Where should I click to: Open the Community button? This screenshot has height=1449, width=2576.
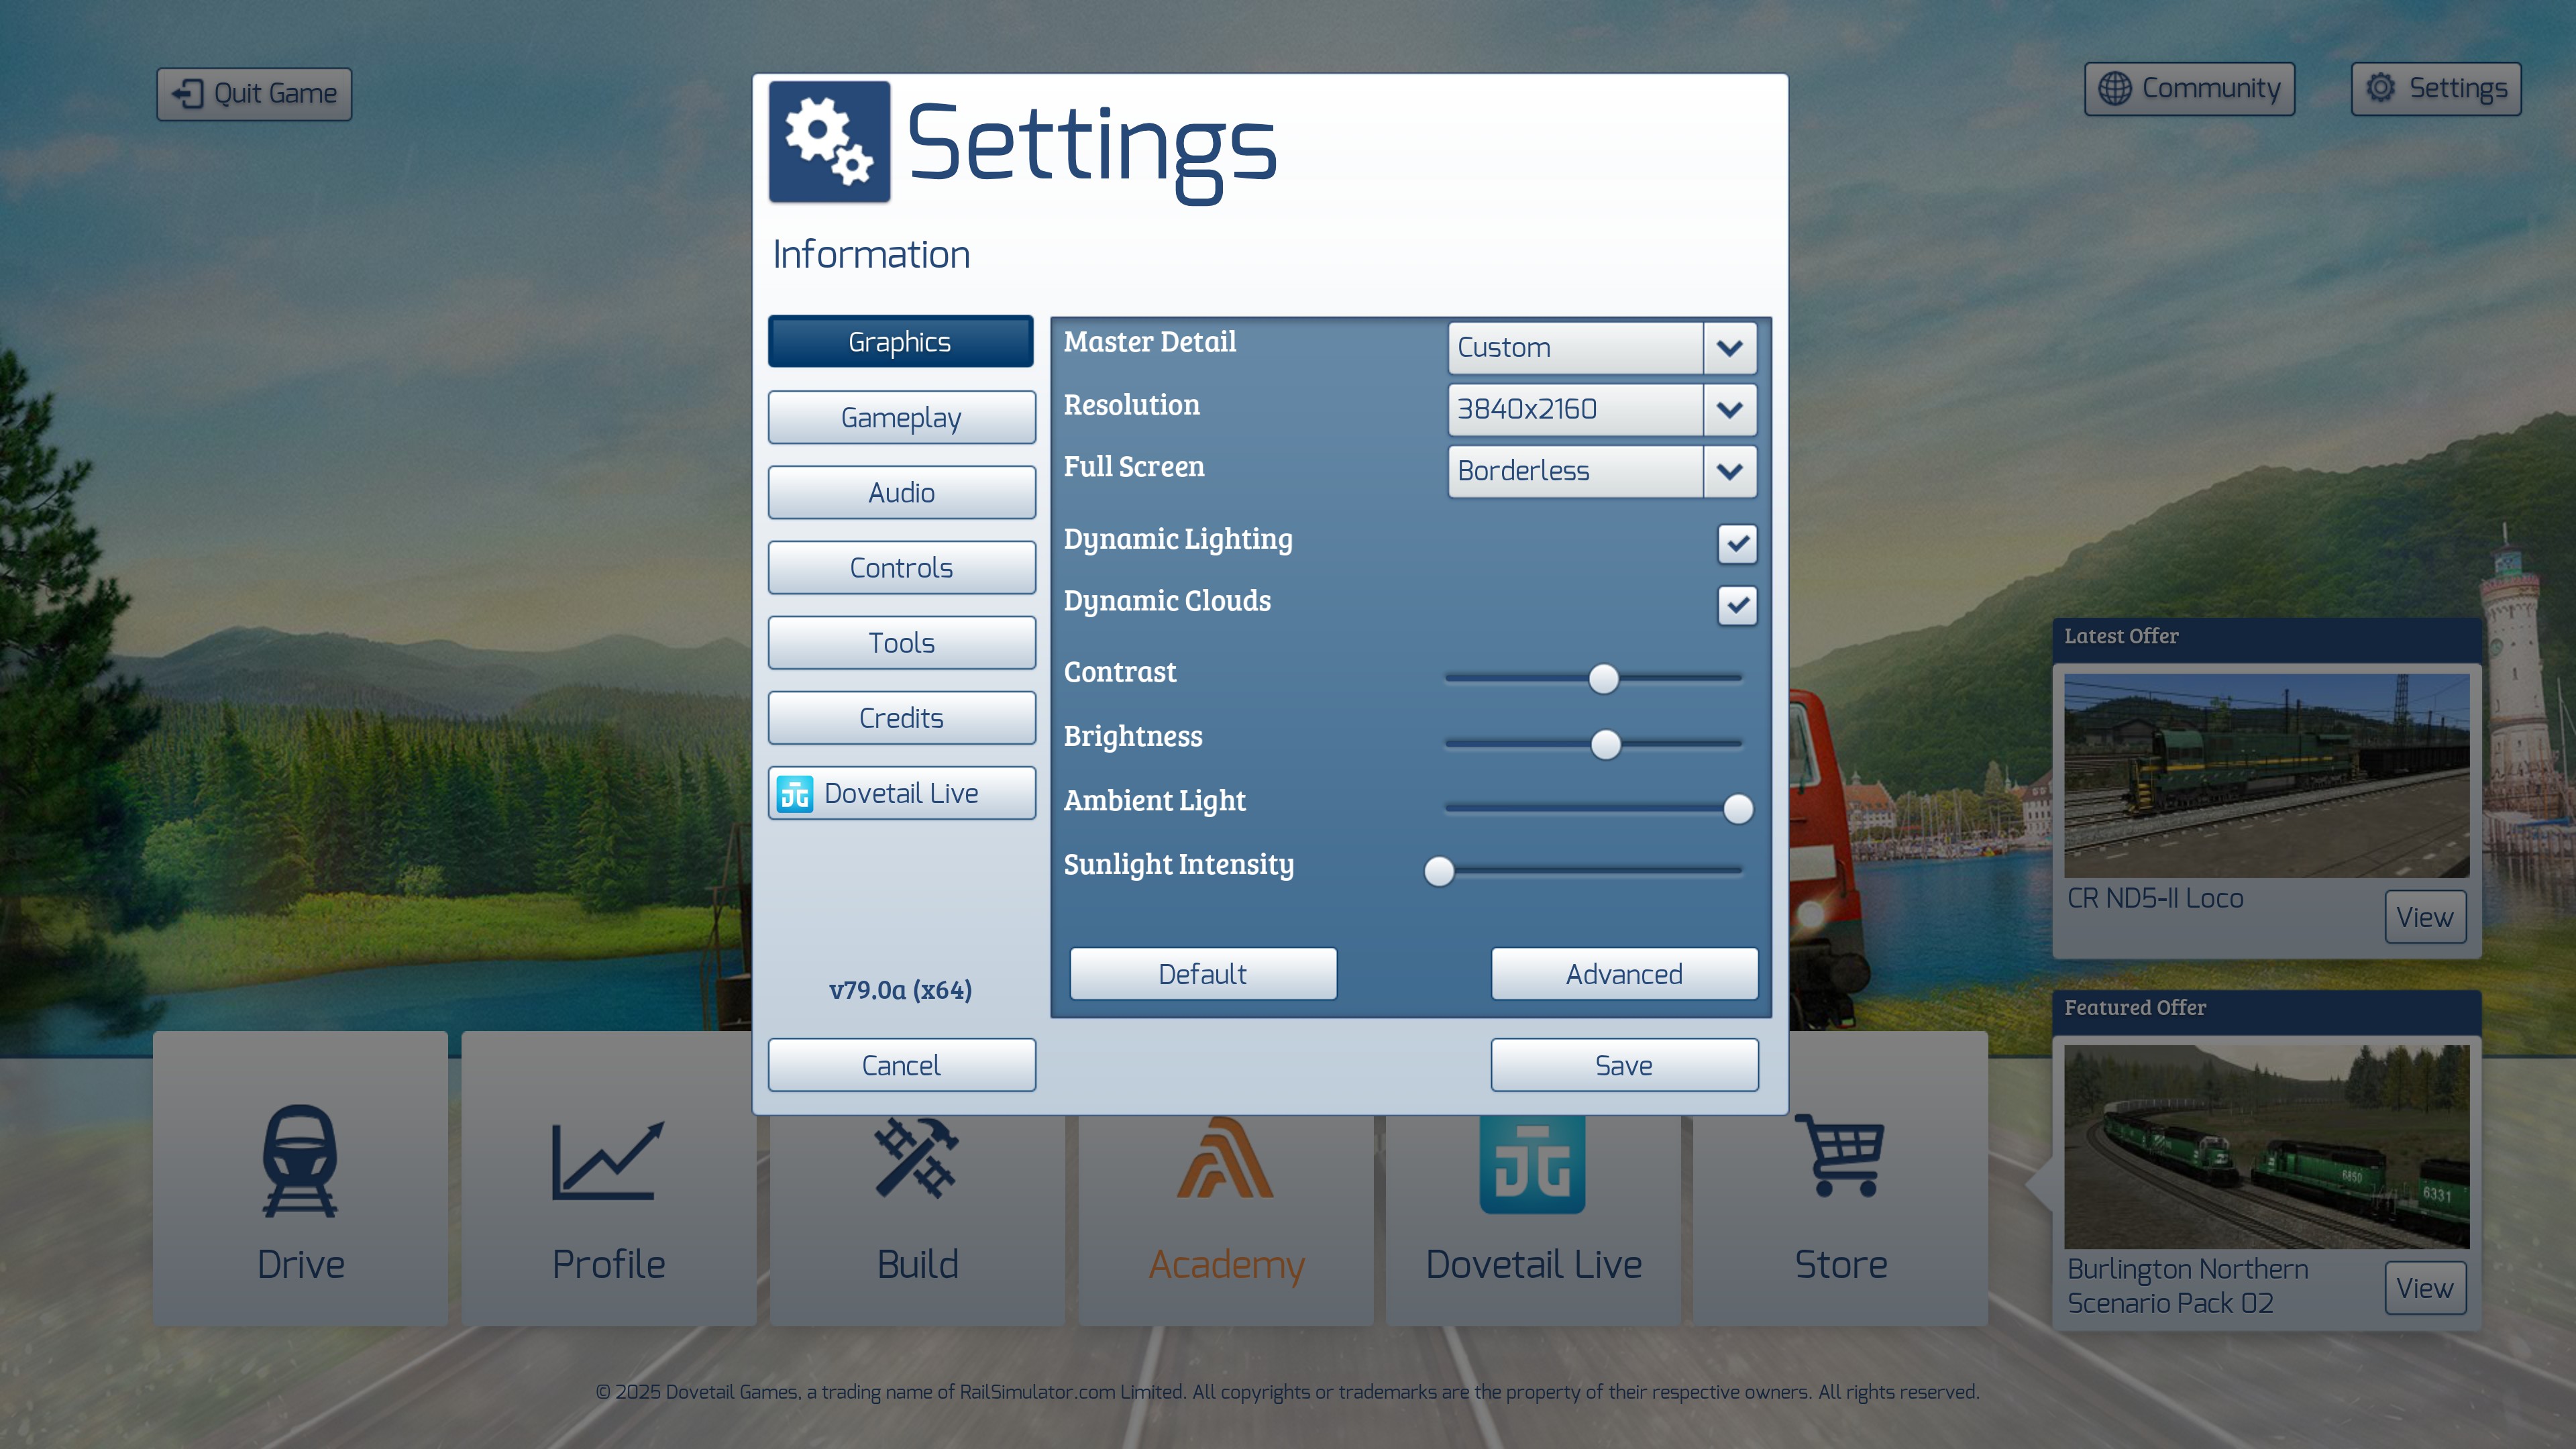tap(2189, 89)
